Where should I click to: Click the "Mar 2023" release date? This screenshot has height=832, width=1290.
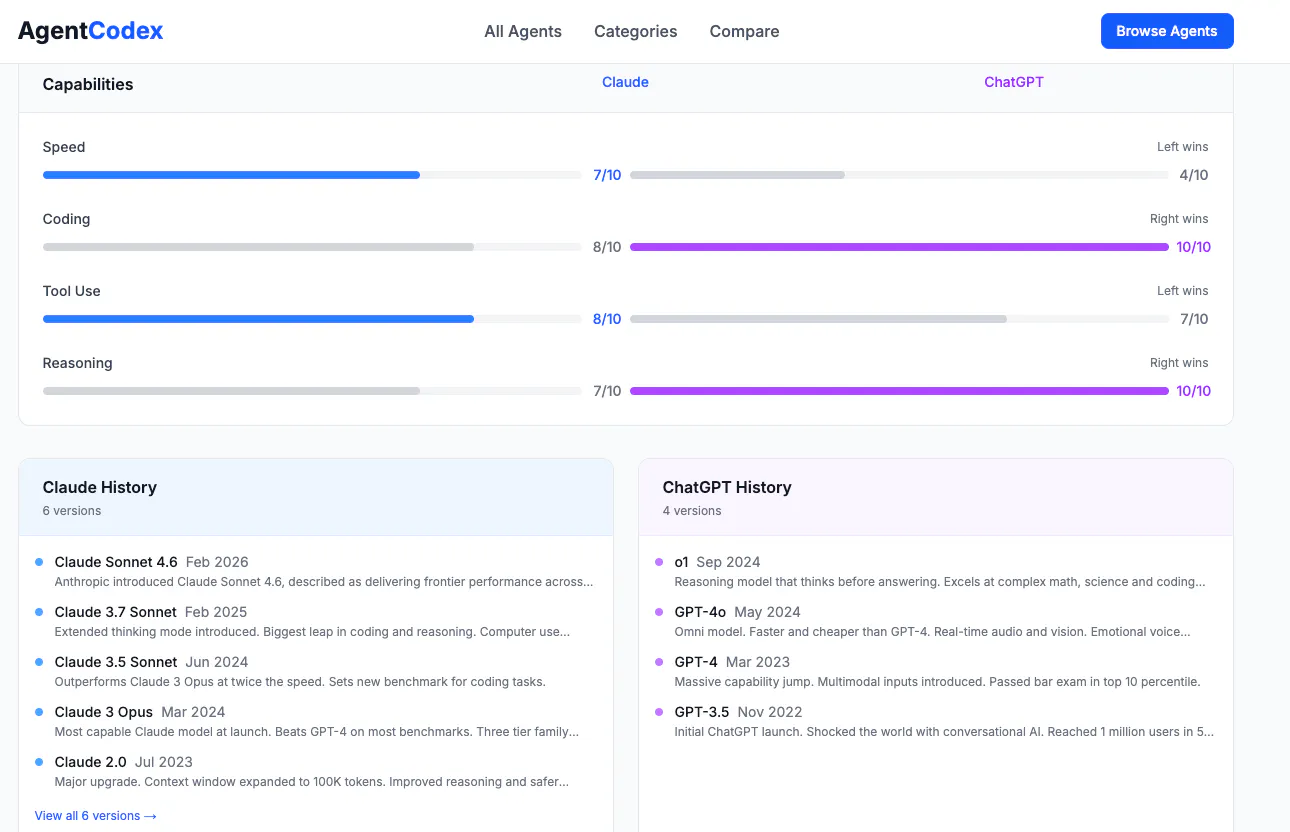click(758, 662)
